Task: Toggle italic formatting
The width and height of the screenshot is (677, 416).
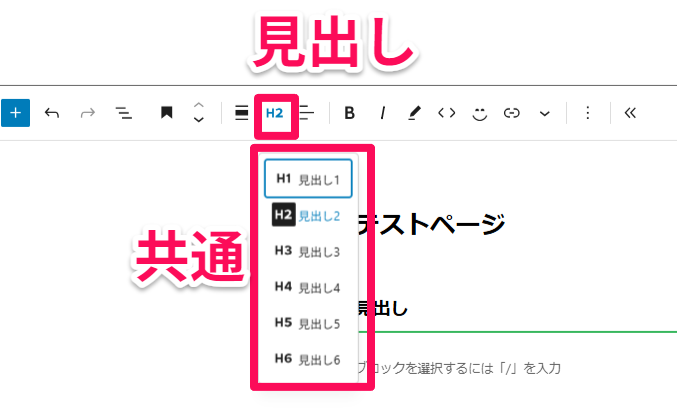Action: point(382,113)
